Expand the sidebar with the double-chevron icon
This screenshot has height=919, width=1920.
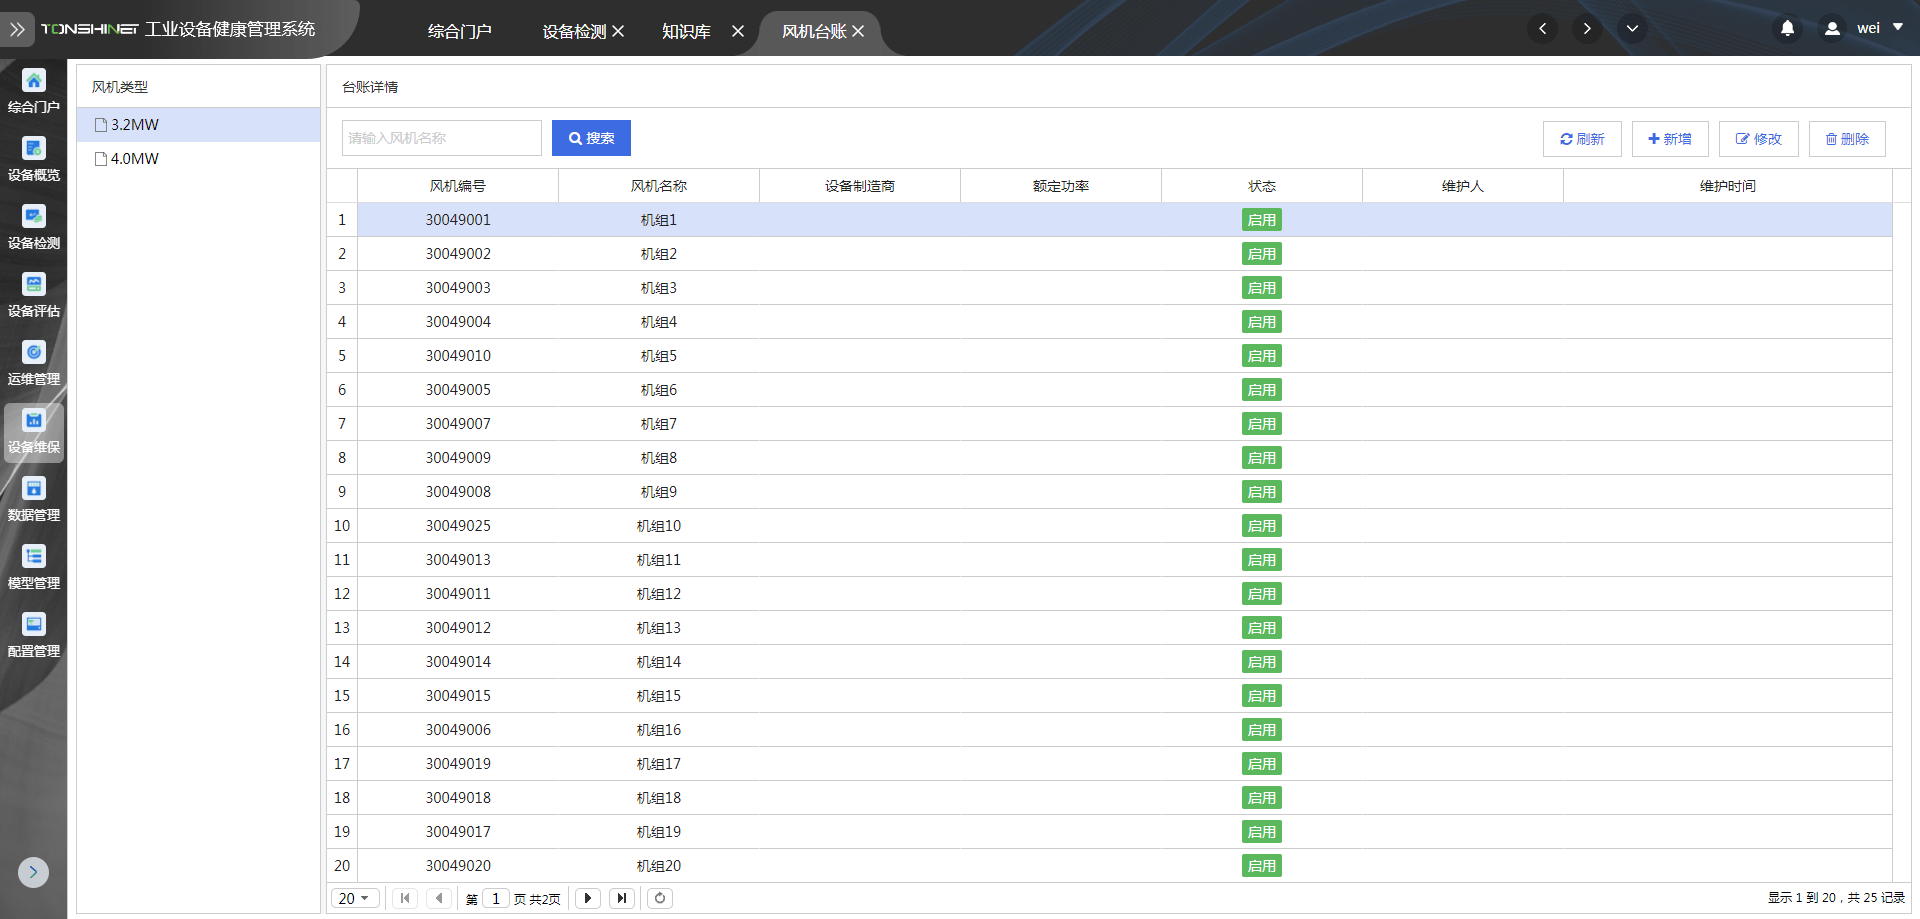point(17,30)
